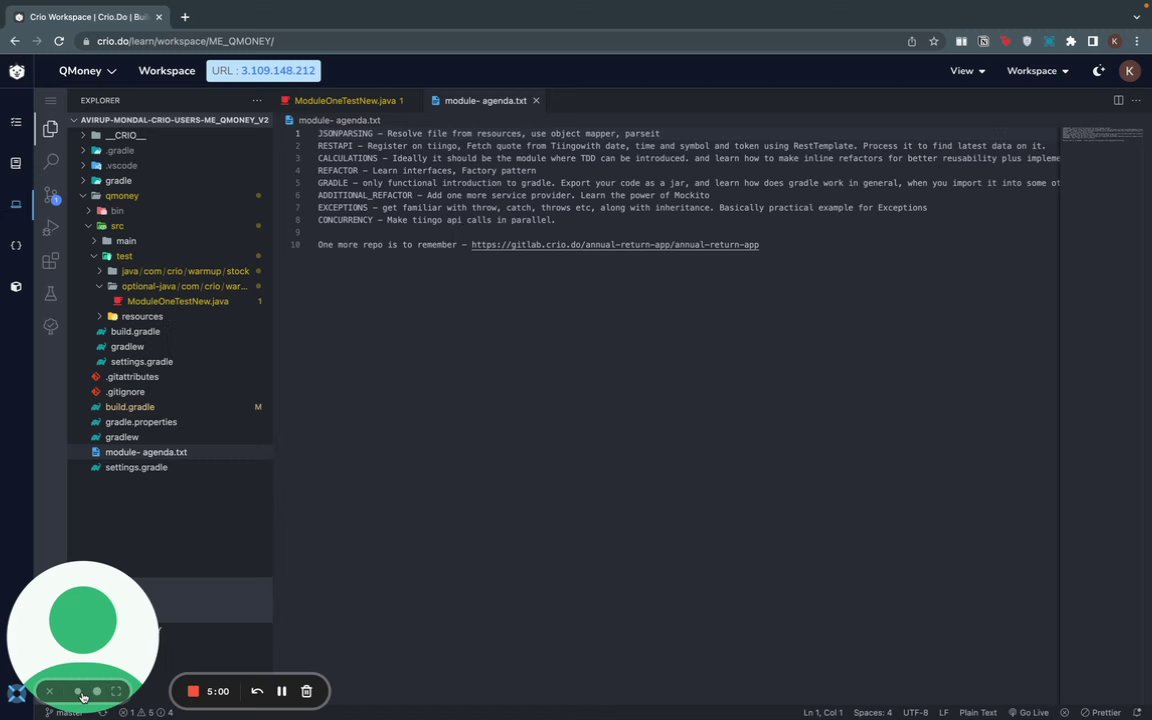Select the module- agenda.txt editor tab
The height and width of the screenshot is (720, 1152).
(485, 101)
